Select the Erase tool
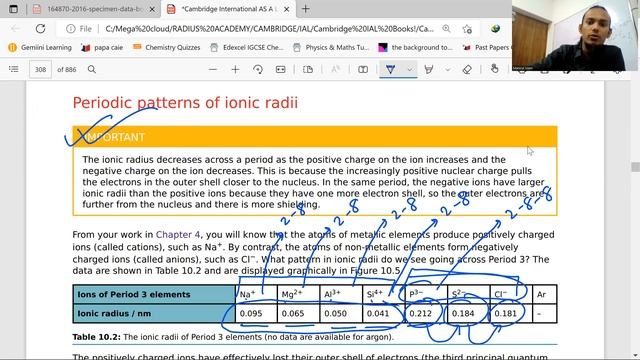The height and width of the screenshot is (360, 640). coord(467,69)
